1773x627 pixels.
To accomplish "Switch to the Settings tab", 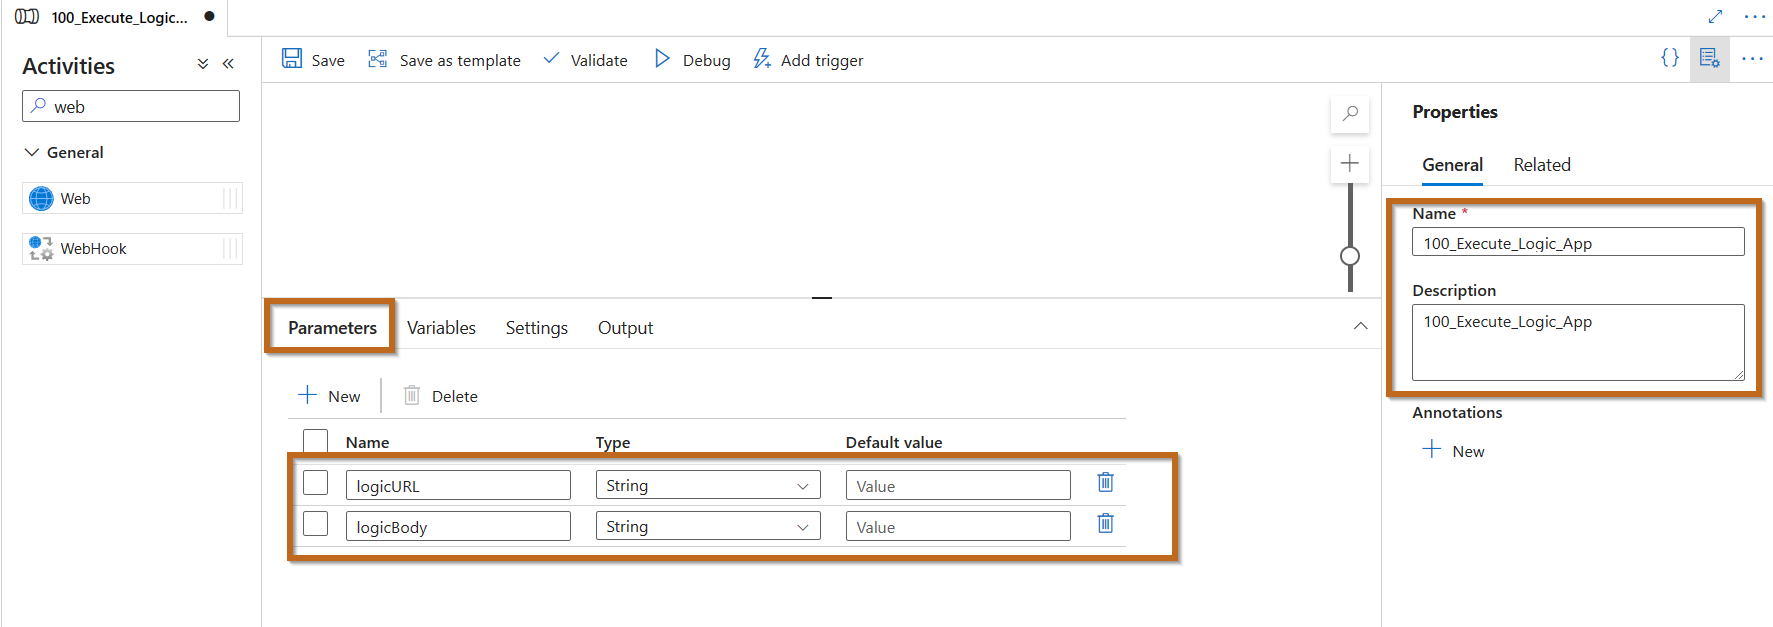I will (537, 328).
